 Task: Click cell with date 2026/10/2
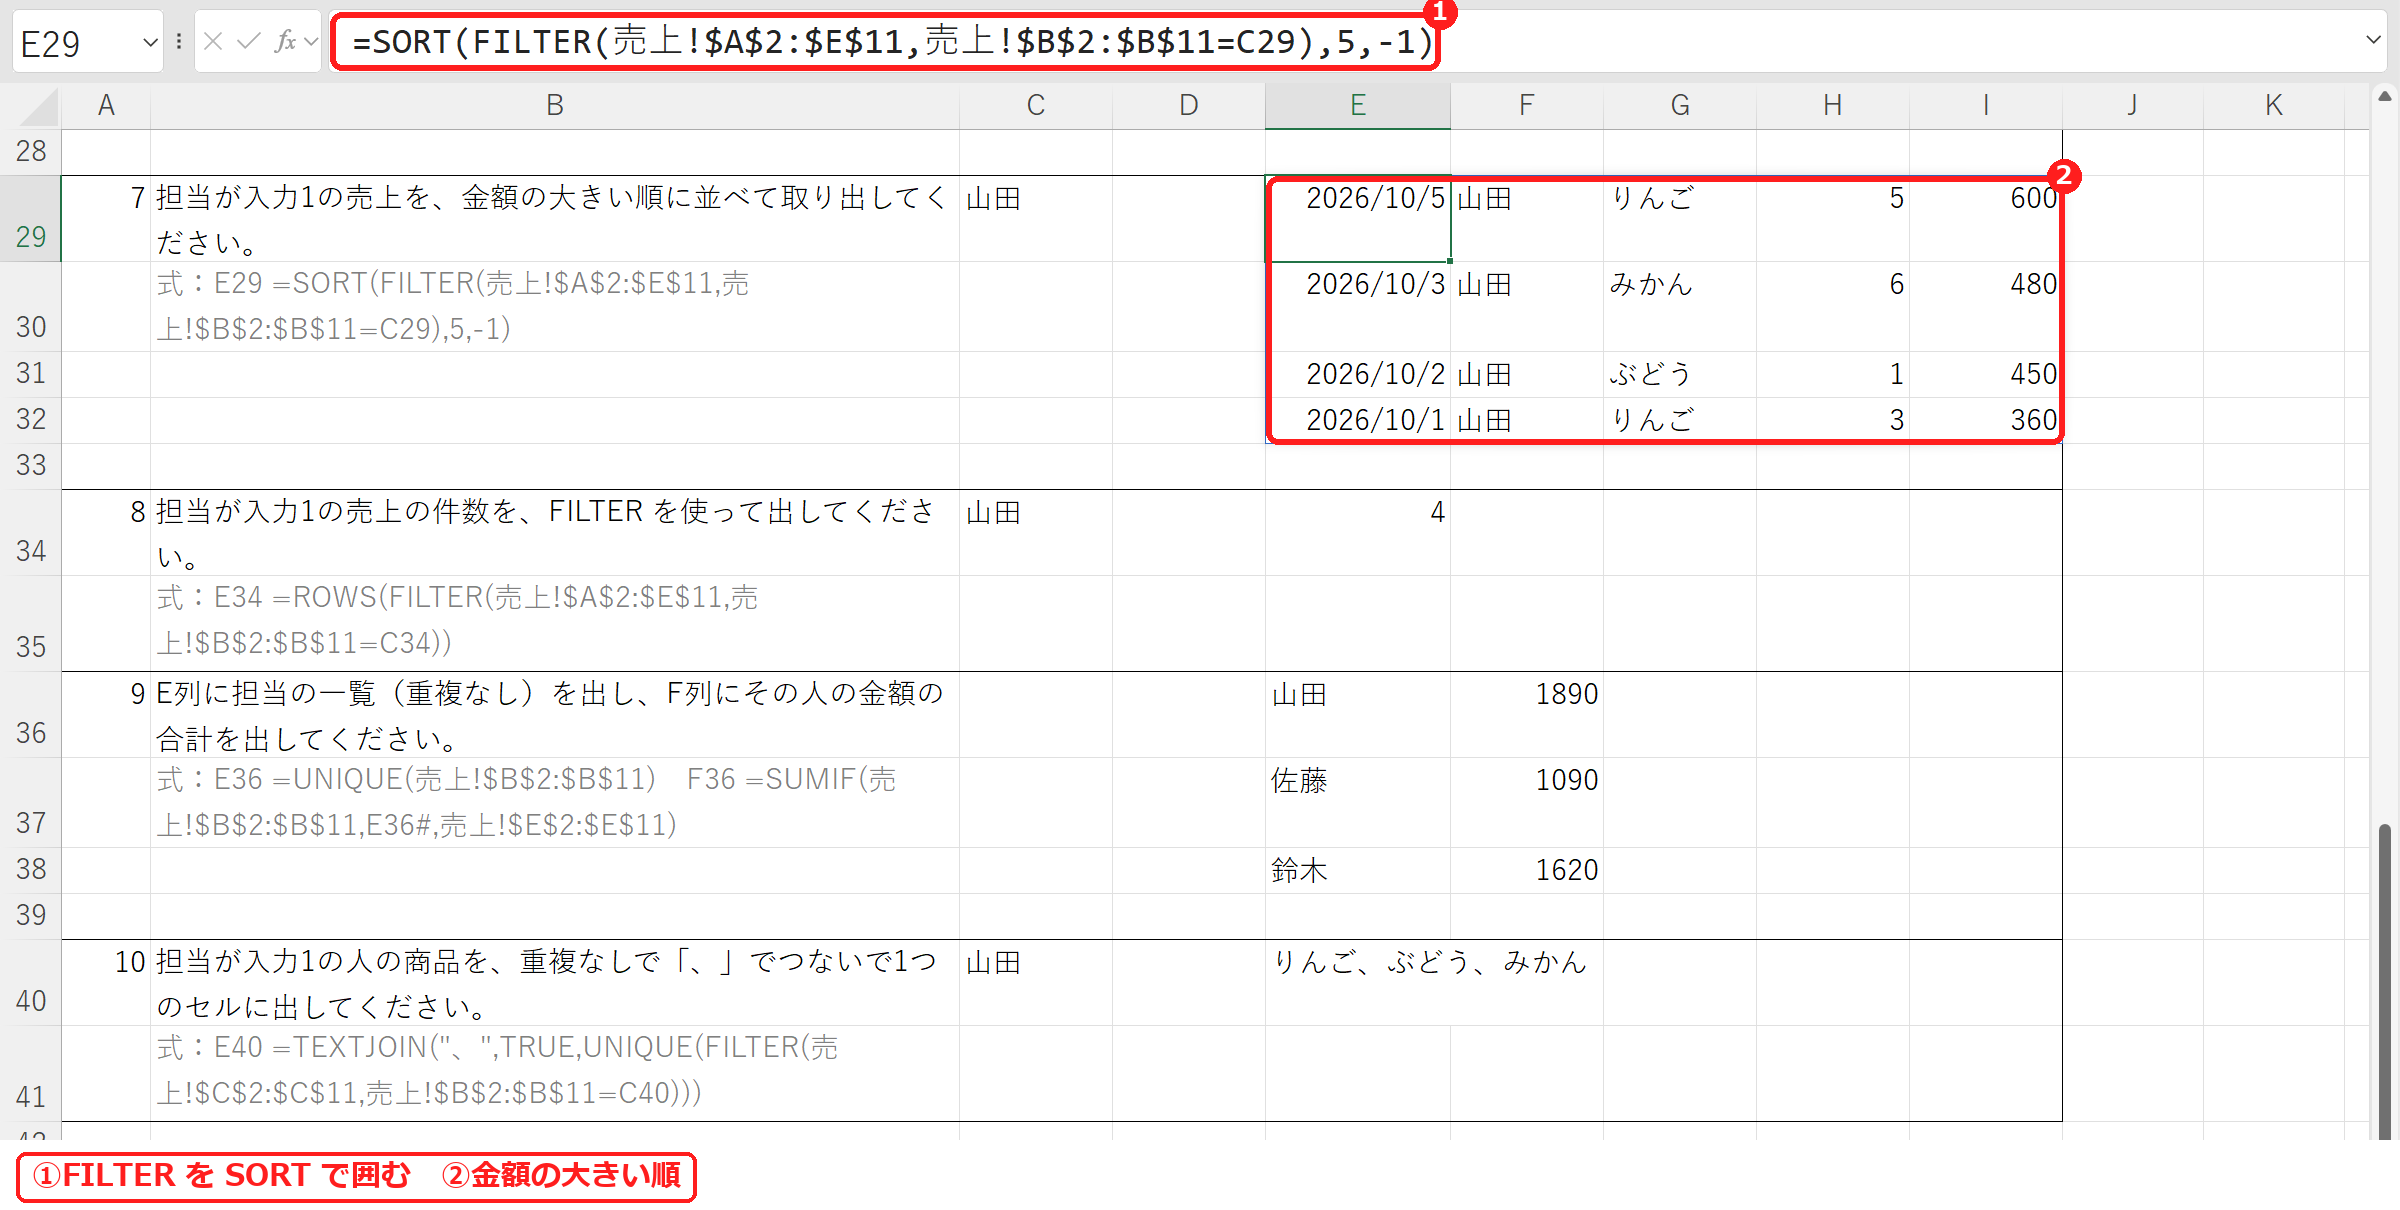[1358, 375]
